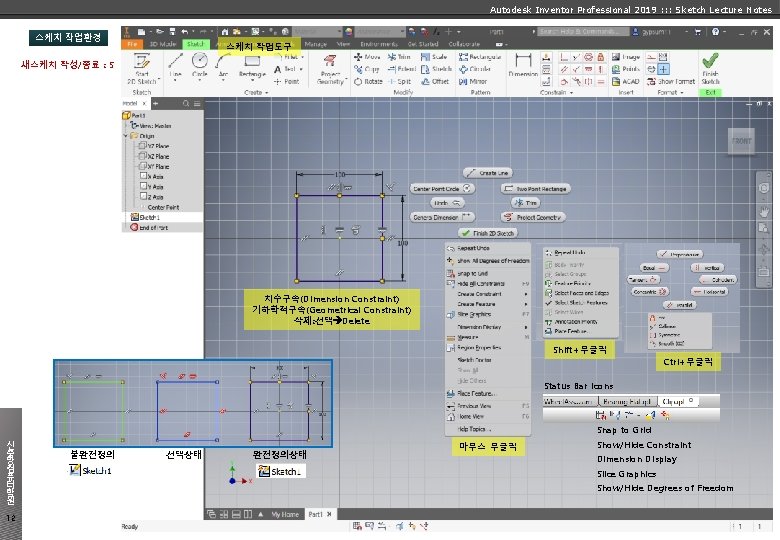The height and width of the screenshot is (540, 780).
Task: Click the Save icon in quick access toolbar
Action: coord(172,31)
